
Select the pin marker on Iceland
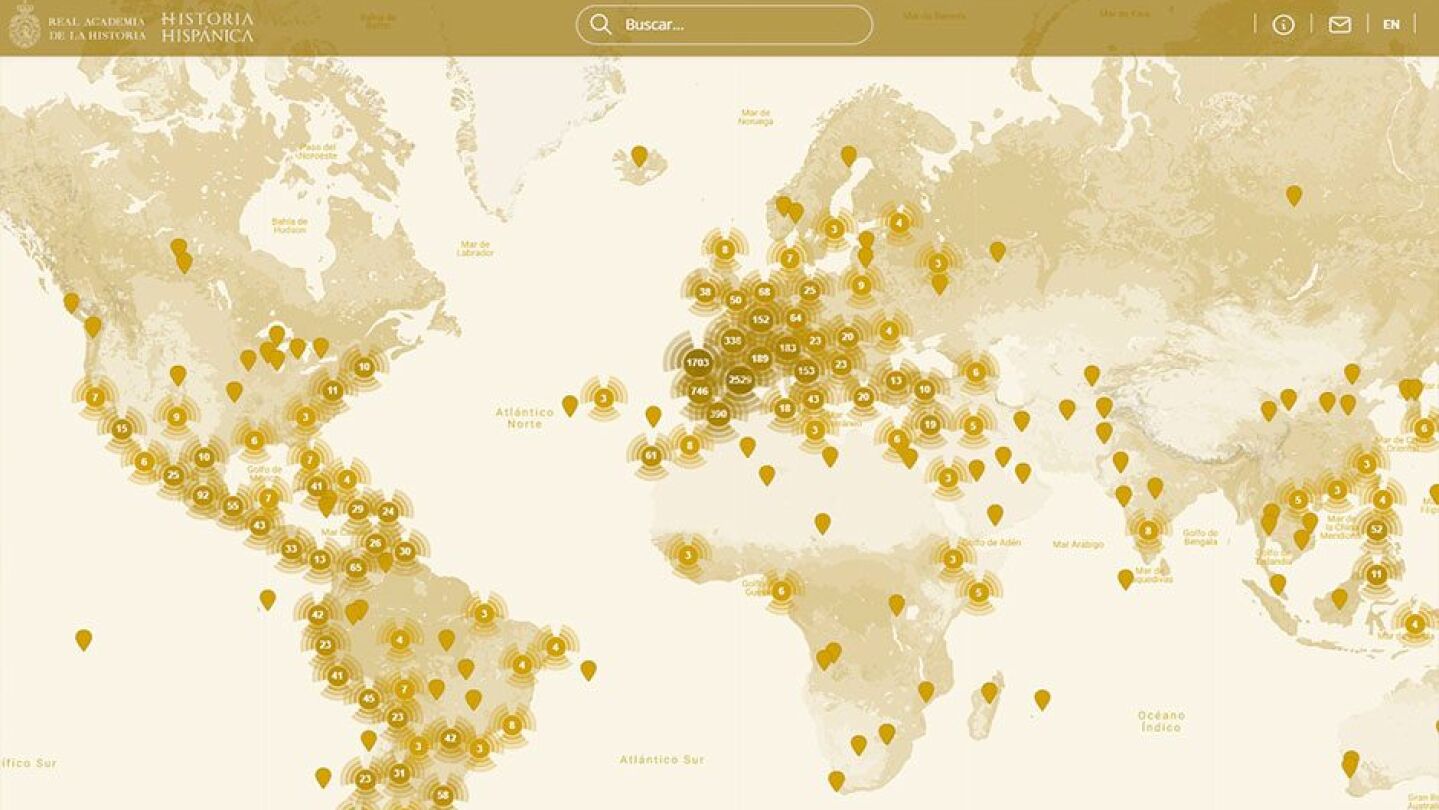(x=639, y=155)
